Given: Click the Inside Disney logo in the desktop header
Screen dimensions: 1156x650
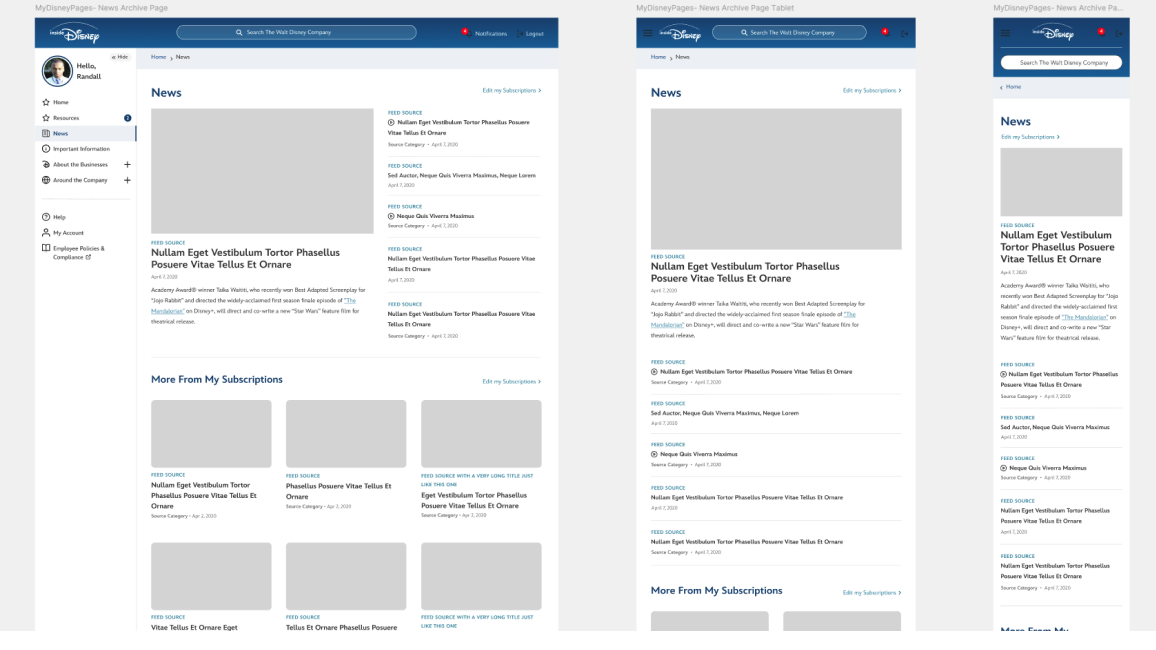Looking at the screenshot, I should (73, 33).
